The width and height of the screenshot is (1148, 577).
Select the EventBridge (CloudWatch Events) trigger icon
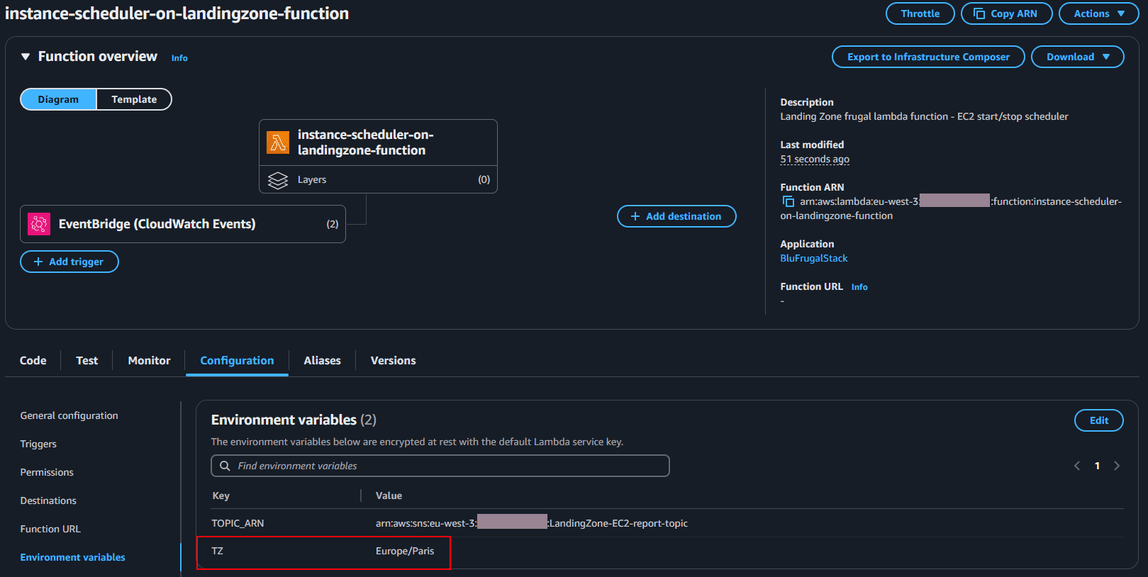(x=38, y=224)
